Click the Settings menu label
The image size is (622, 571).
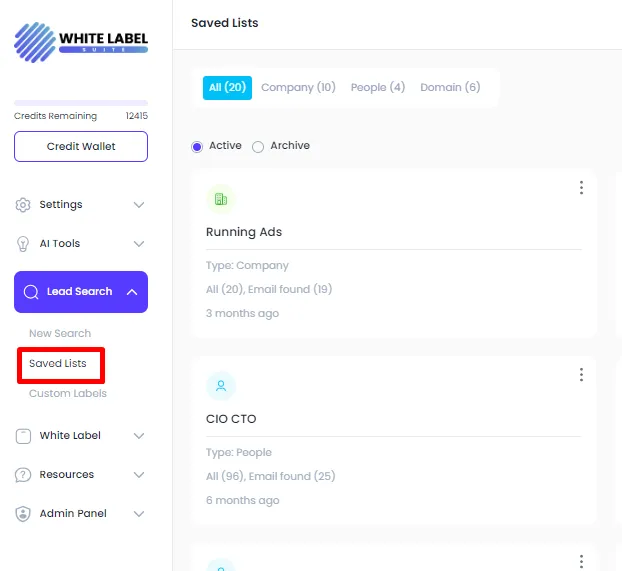click(61, 205)
